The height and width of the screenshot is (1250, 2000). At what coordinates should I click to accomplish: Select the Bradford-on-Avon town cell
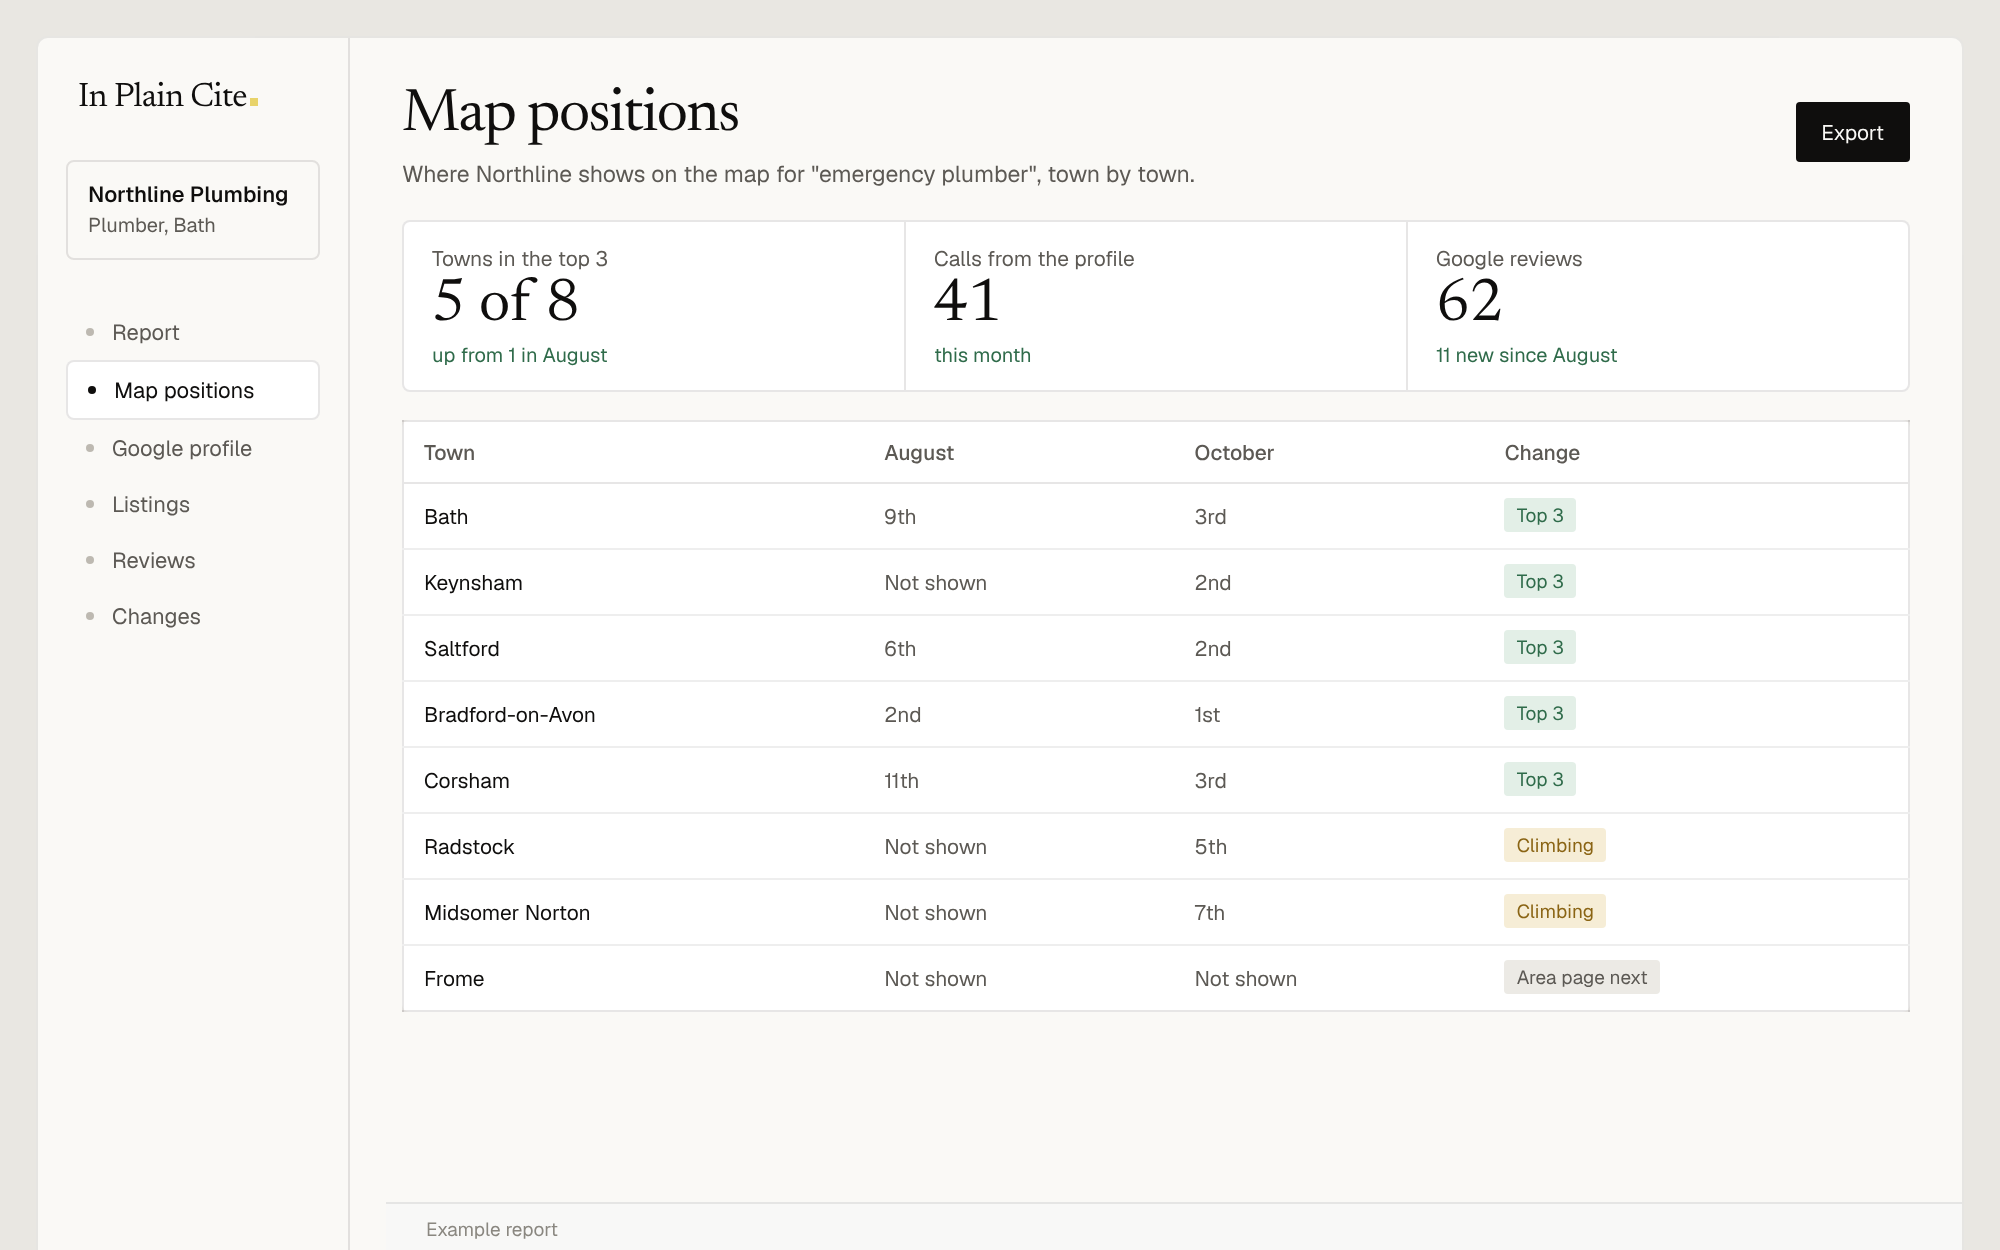(509, 715)
